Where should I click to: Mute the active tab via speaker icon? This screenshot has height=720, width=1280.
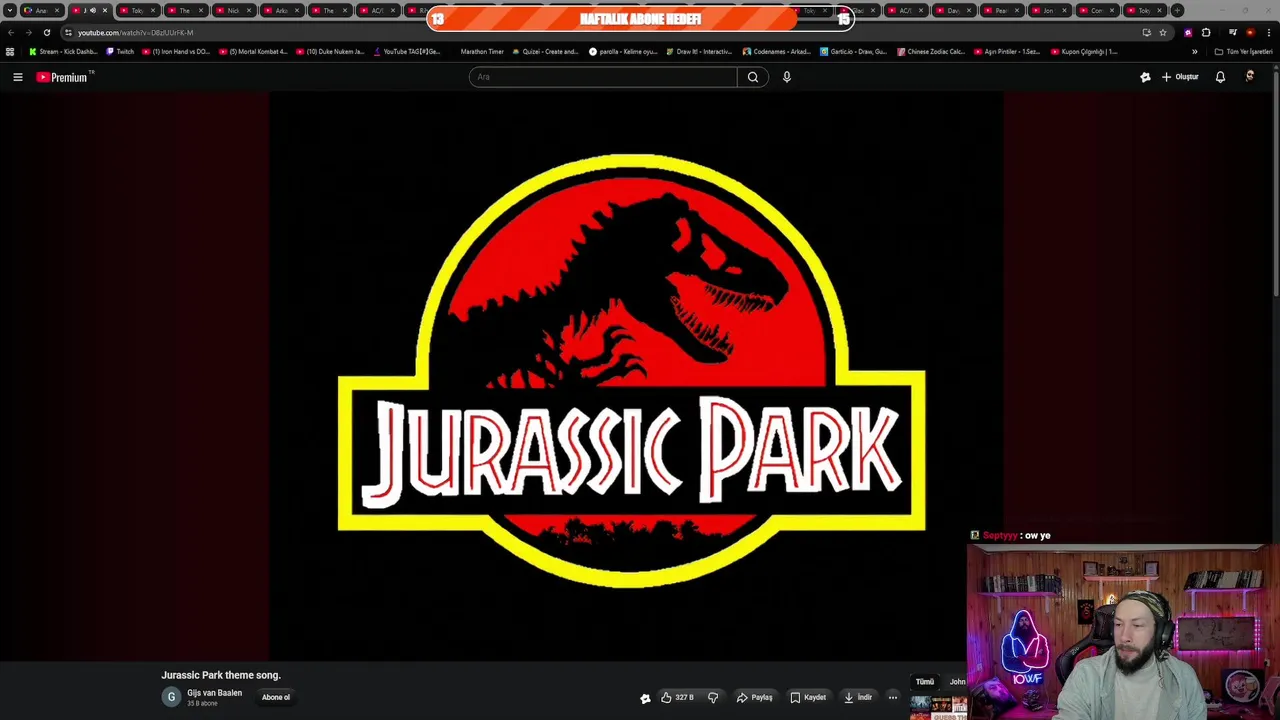[93, 10]
